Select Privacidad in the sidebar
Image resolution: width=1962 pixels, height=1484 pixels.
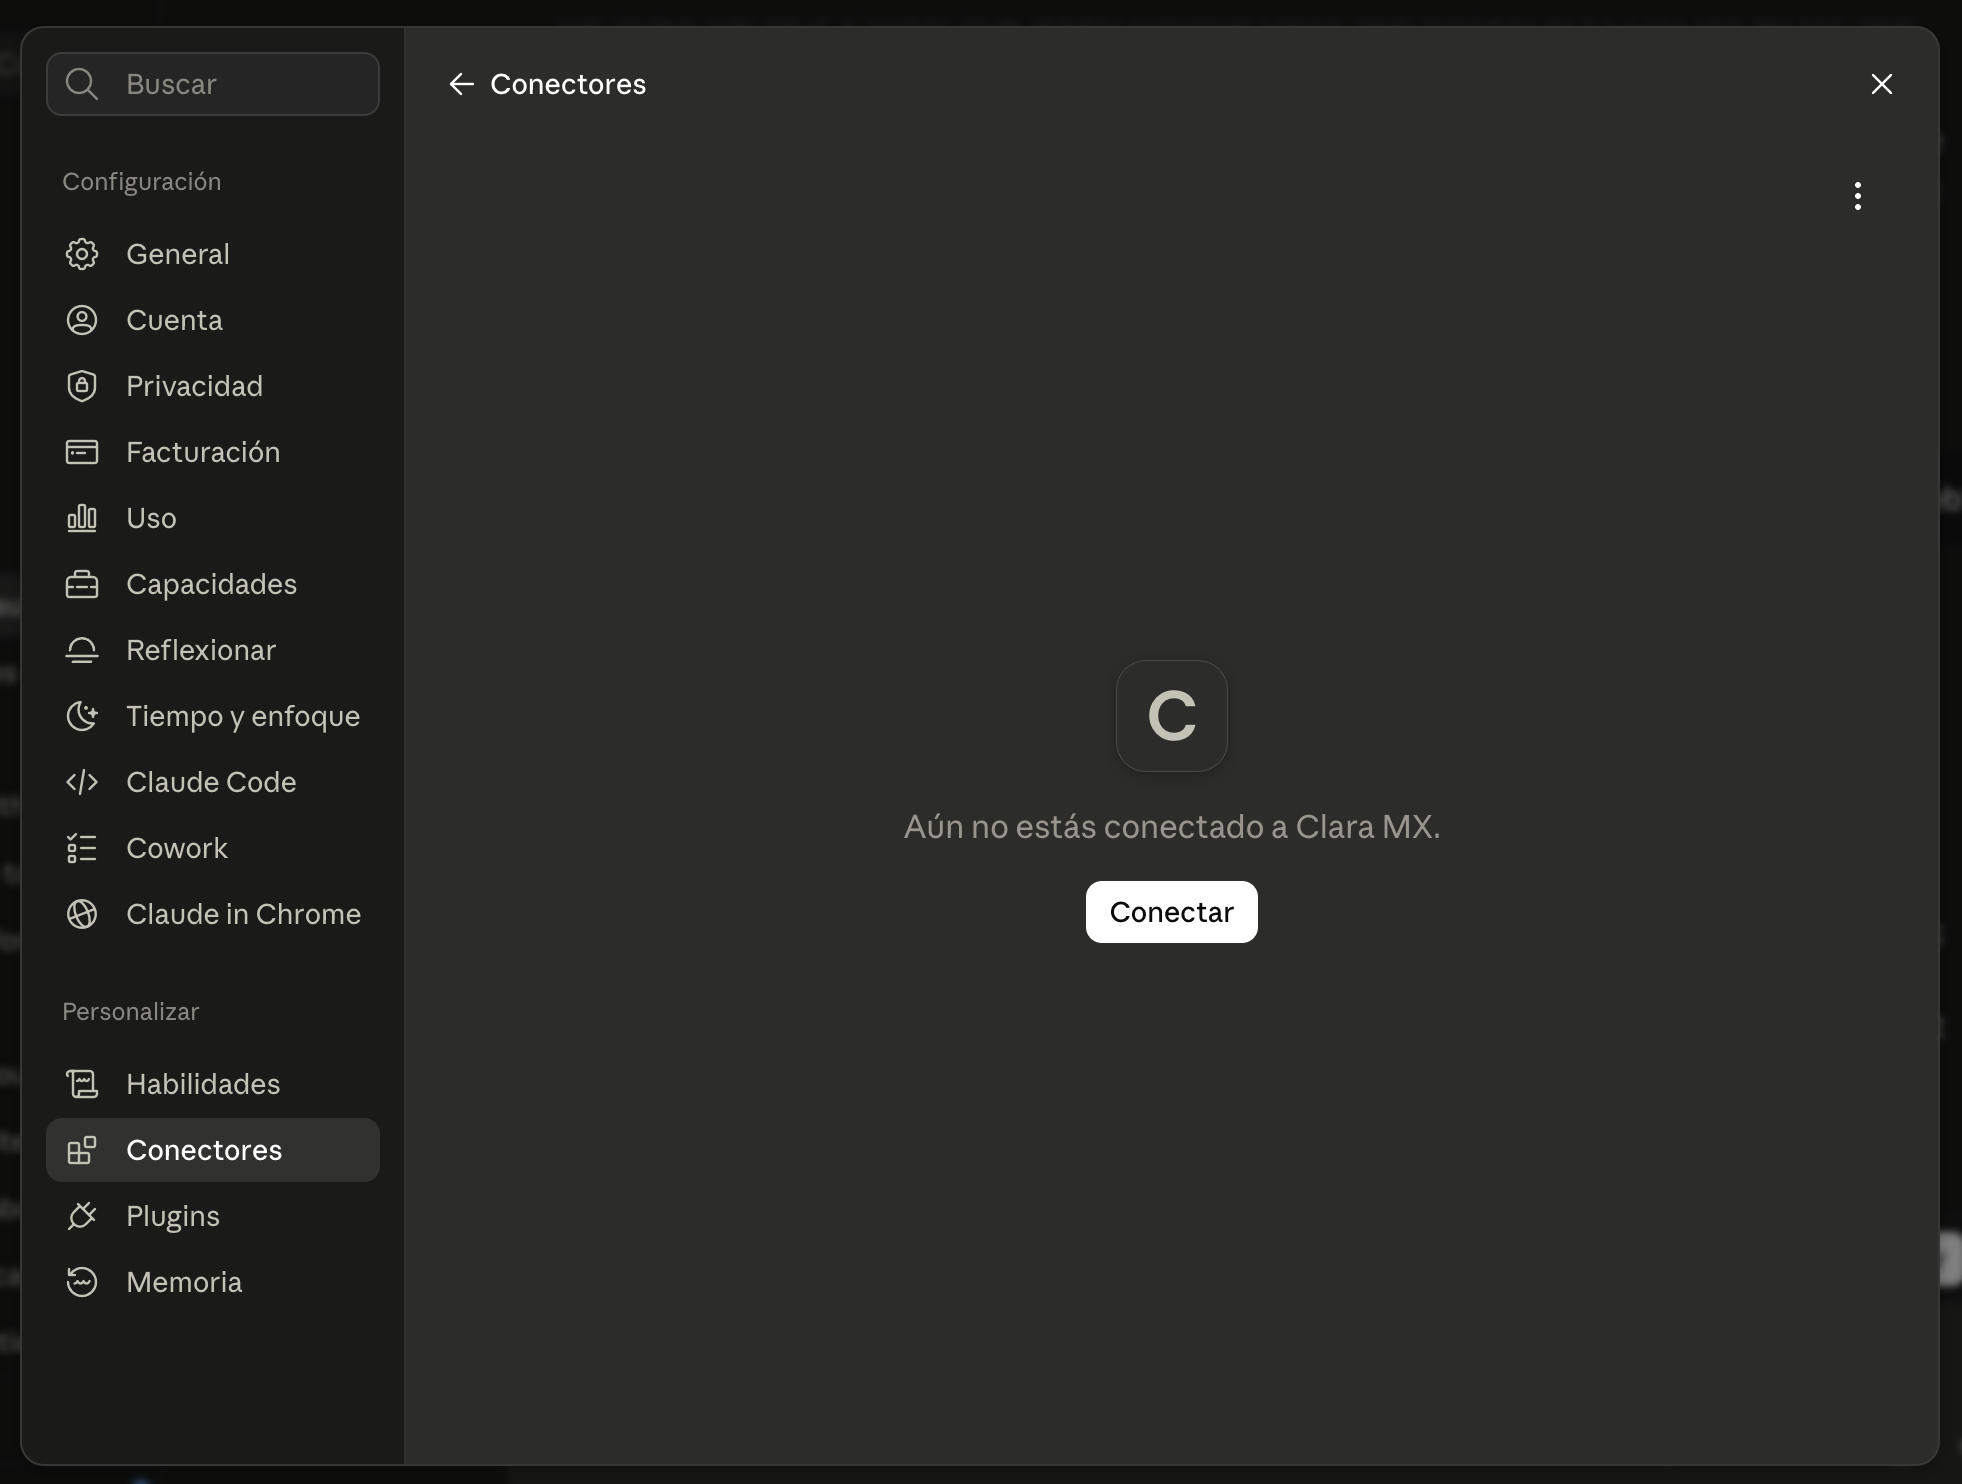(x=213, y=386)
